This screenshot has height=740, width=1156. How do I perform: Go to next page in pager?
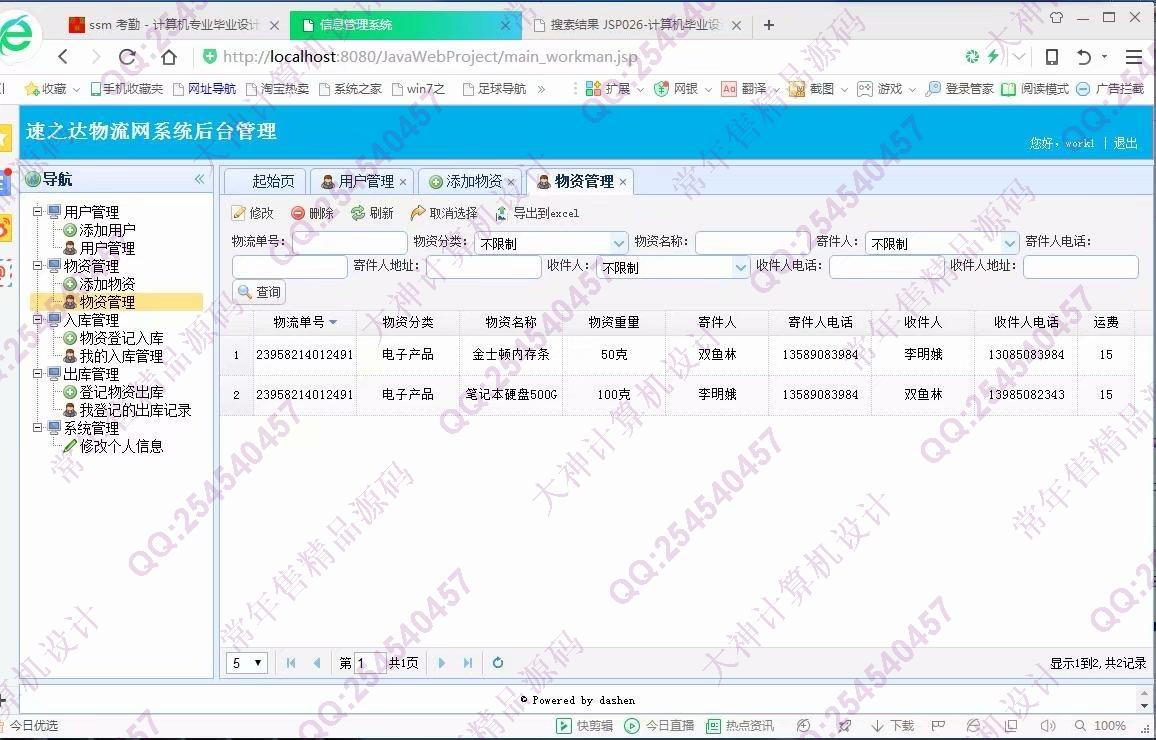[x=442, y=663]
